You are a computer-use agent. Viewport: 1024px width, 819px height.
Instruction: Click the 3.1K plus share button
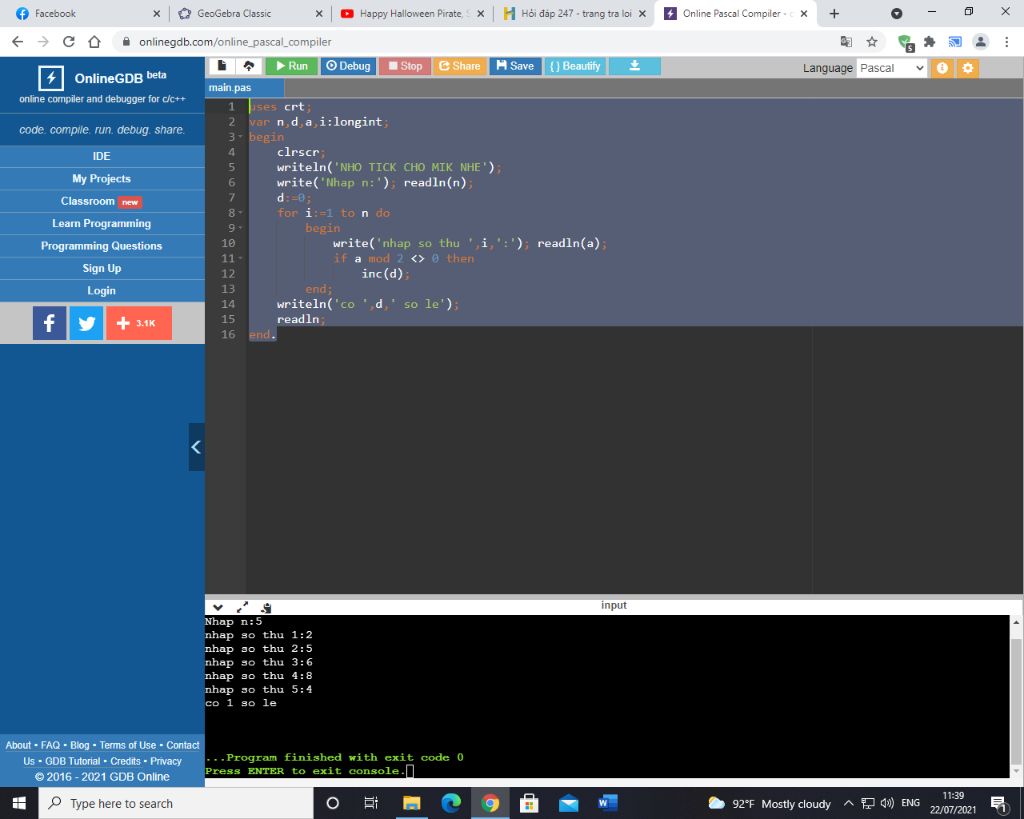coord(139,323)
